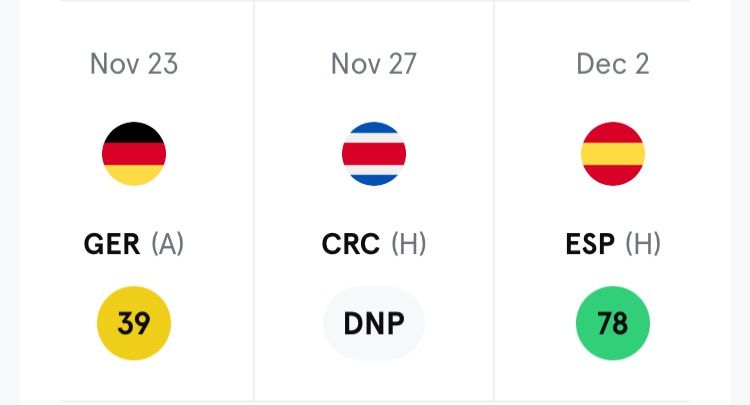Click the divider between Germany and Costa Rica columns
This screenshot has height=405, width=750.
coord(254,200)
